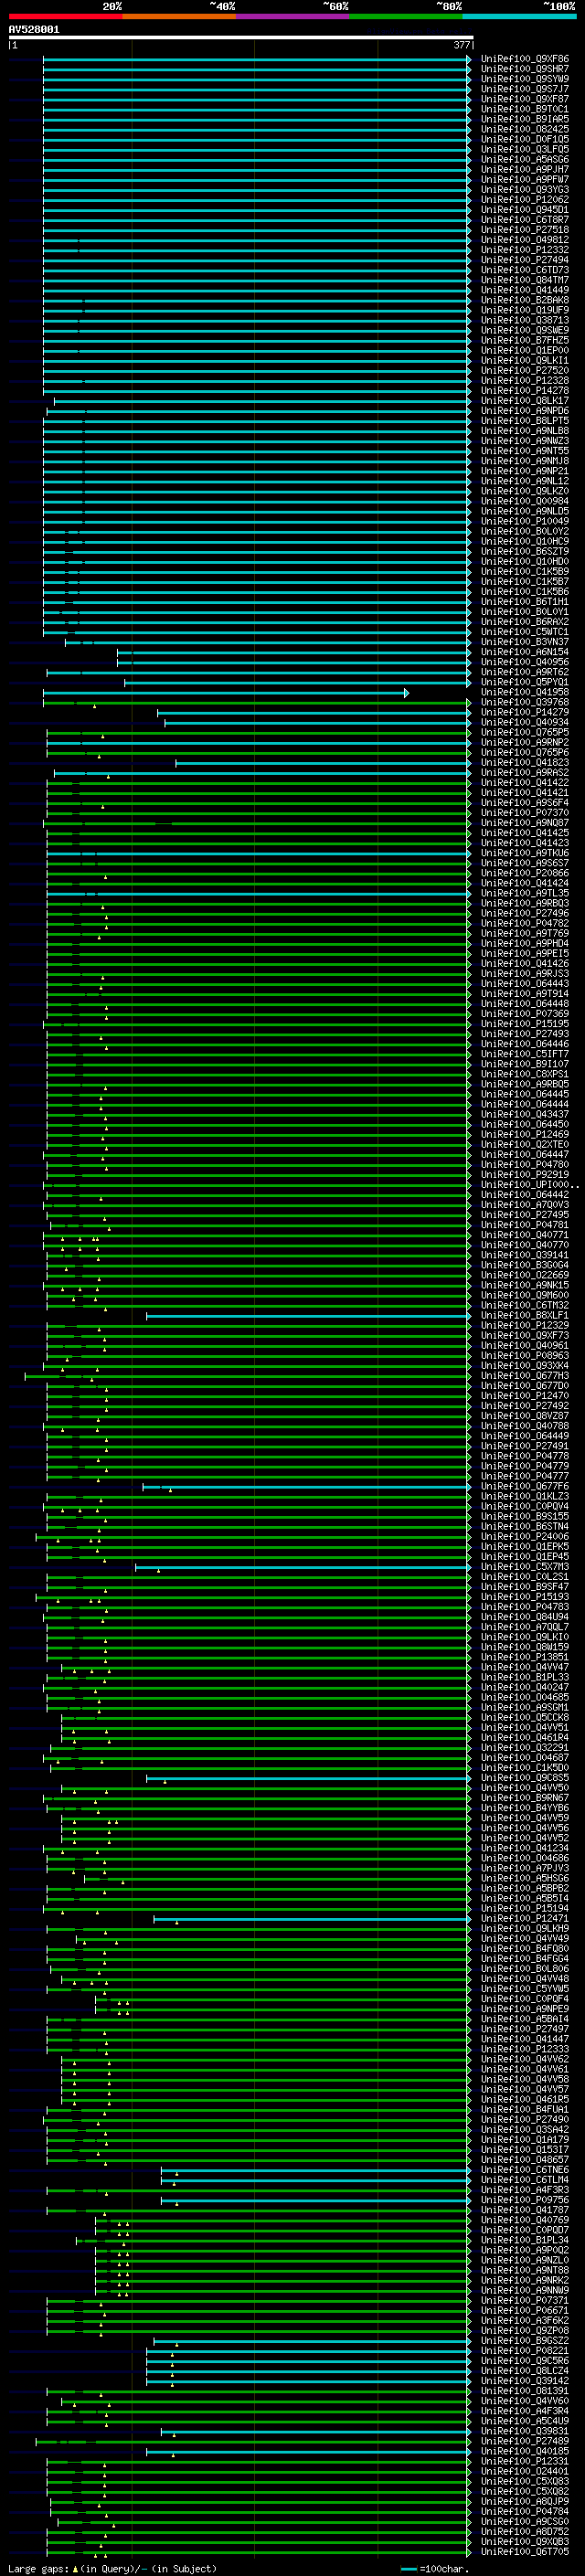This screenshot has height=2576, width=585.
Task: Select hit UniRef100_P04778
Action: coord(524,1456)
